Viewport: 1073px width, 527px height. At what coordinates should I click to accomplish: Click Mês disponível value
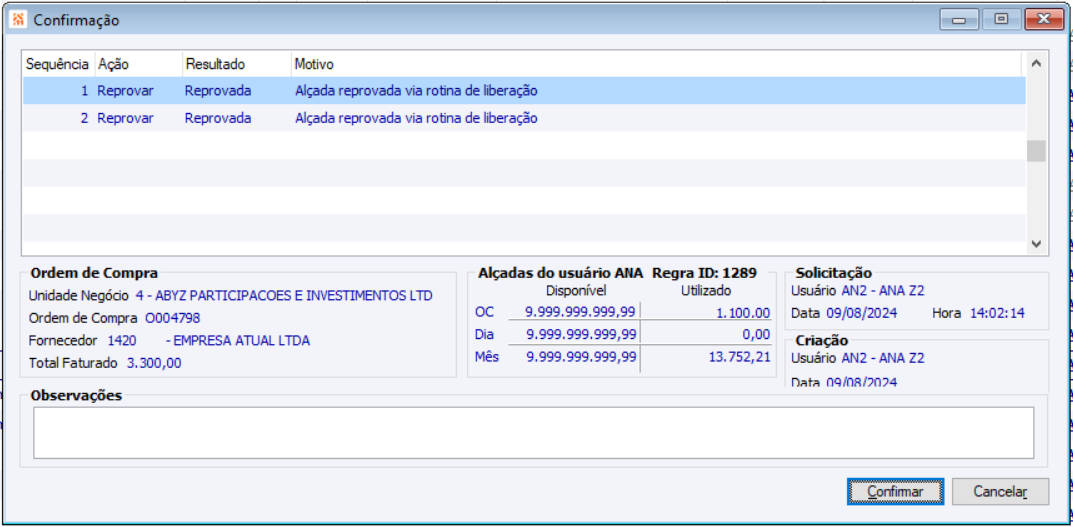(581, 357)
